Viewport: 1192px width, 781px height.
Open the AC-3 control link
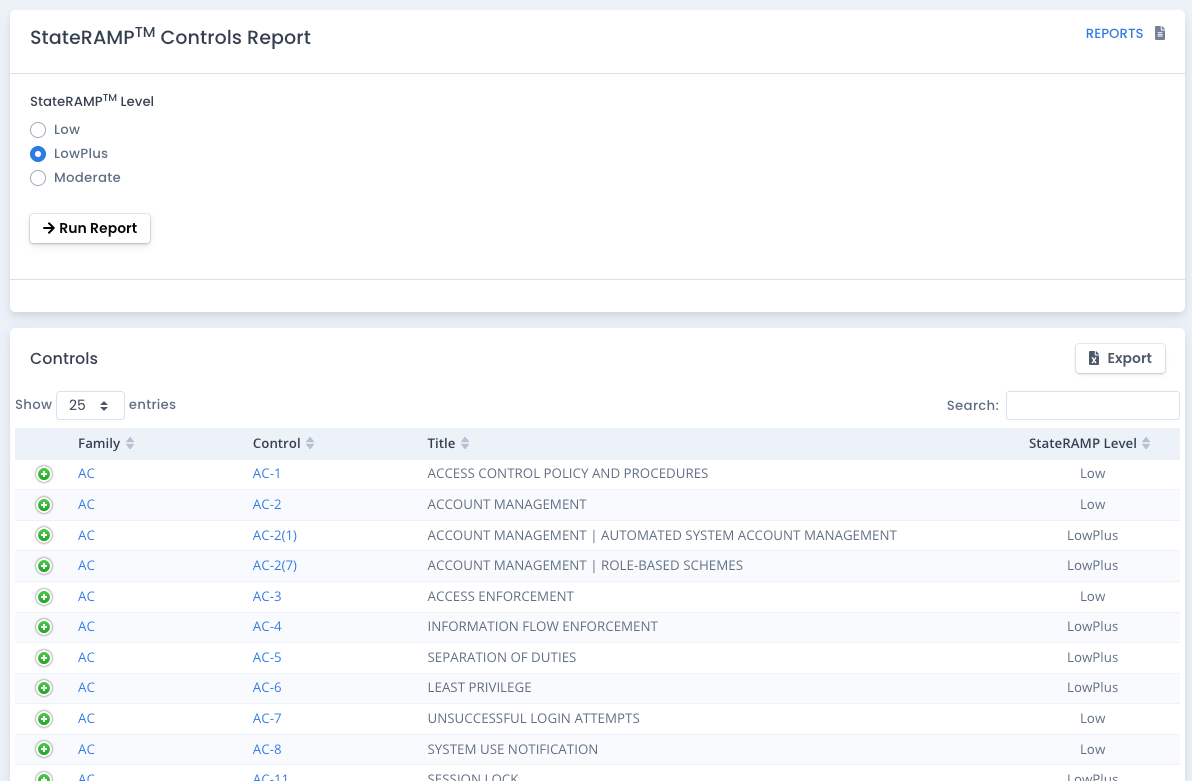point(267,596)
